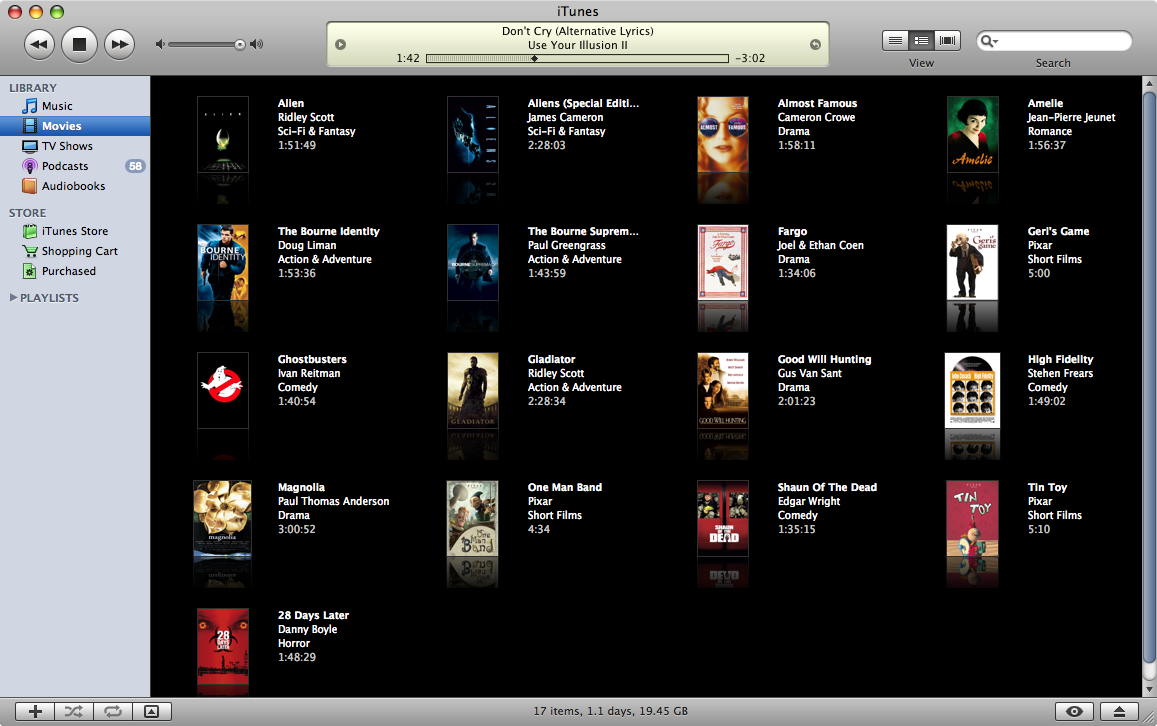Switch to grouped album view
The height and width of the screenshot is (726, 1157).
[x=921, y=41]
